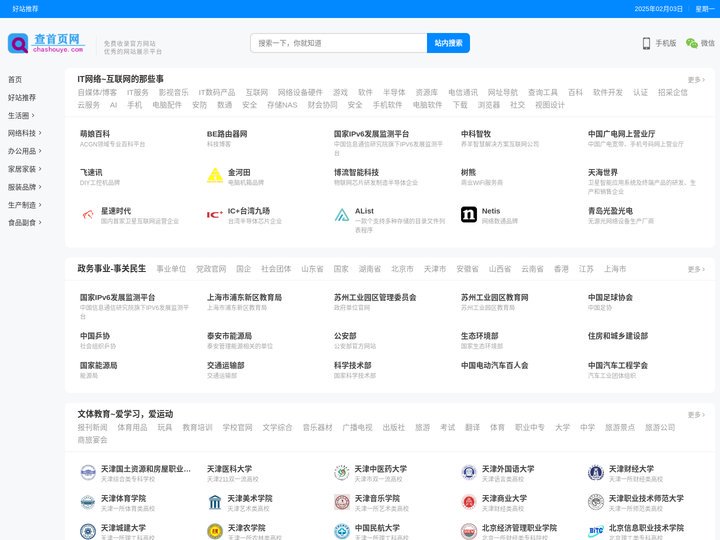Expand the 服装品牌 sidebar menu
Screen dimensions: 720x540
tap(25, 187)
